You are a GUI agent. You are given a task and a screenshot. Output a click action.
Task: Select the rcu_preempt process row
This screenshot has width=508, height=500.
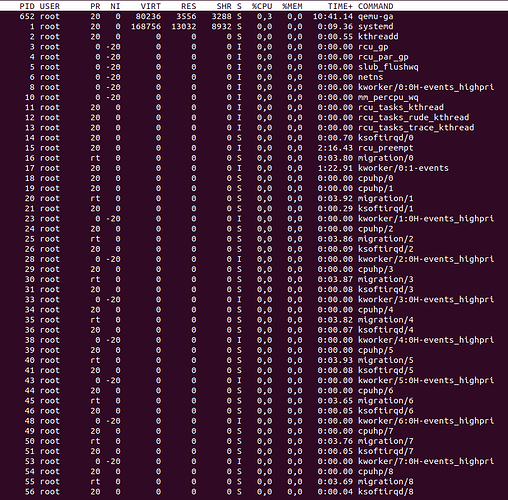(254, 148)
